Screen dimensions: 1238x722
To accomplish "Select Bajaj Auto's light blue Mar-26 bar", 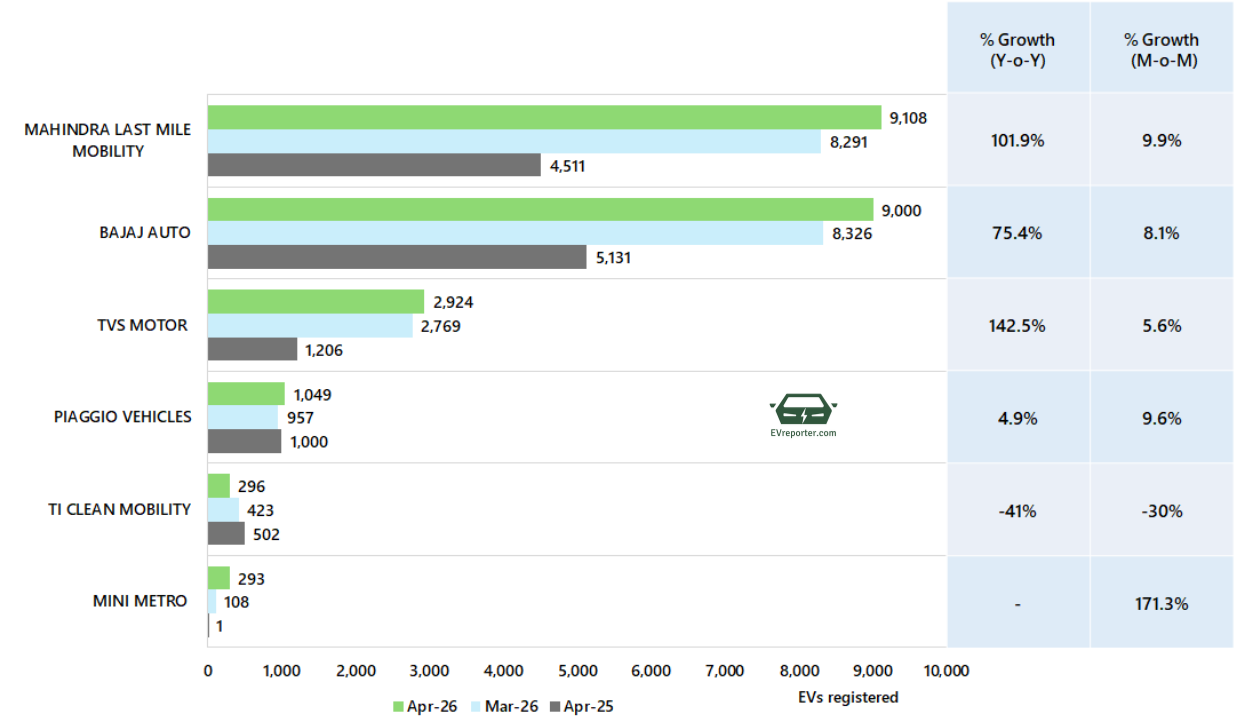I will point(515,233).
